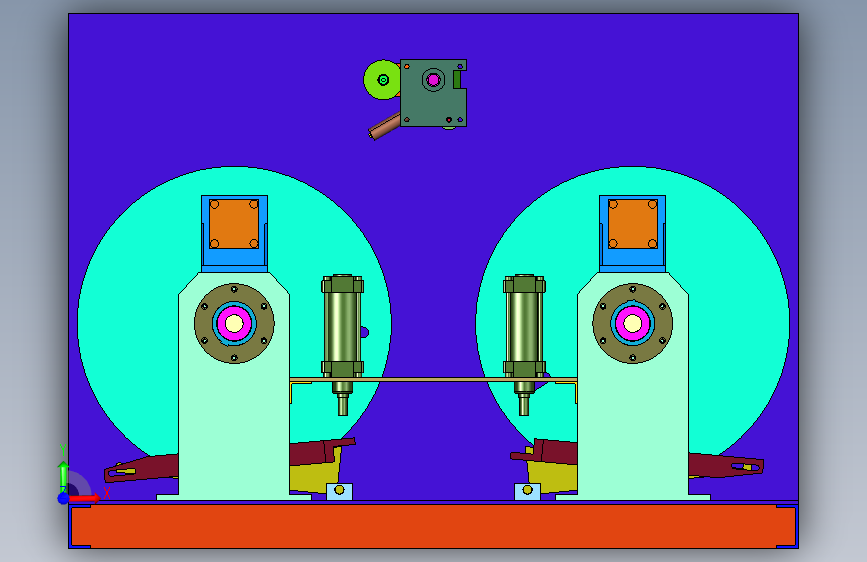This screenshot has height=562, width=867.
Task: Click the red X axis of the triad
Action: click(x=85, y=498)
